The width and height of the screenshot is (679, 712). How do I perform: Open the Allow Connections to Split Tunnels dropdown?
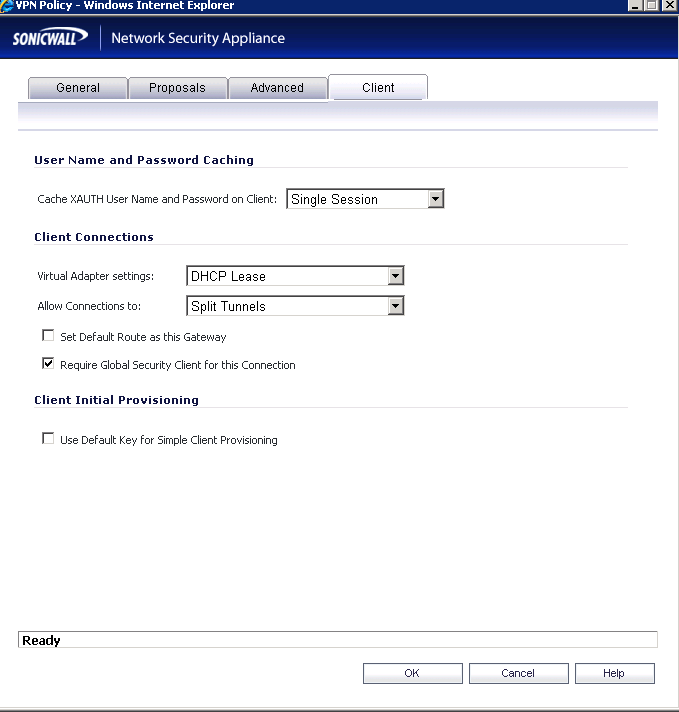[295, 306]
